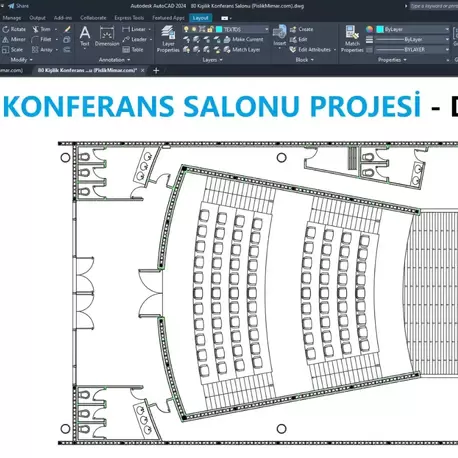The image size is (458, 458).
Task: Select the Fillet tool
Action: [x=42, y=40]
